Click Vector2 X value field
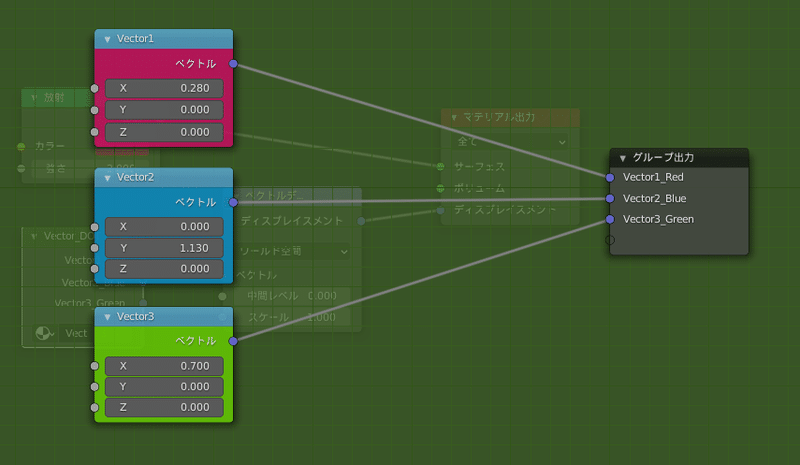 164,227
